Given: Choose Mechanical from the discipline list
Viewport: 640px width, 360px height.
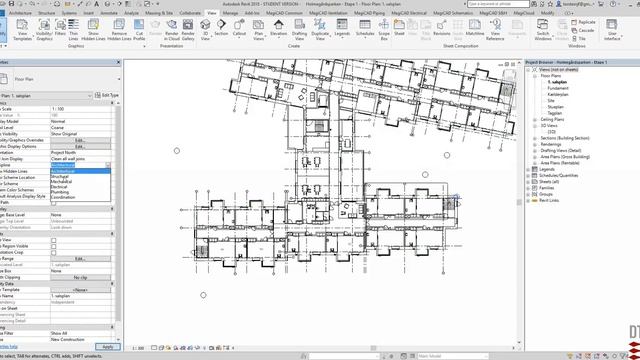Looking at the screenshot, I should click(80, 182).
